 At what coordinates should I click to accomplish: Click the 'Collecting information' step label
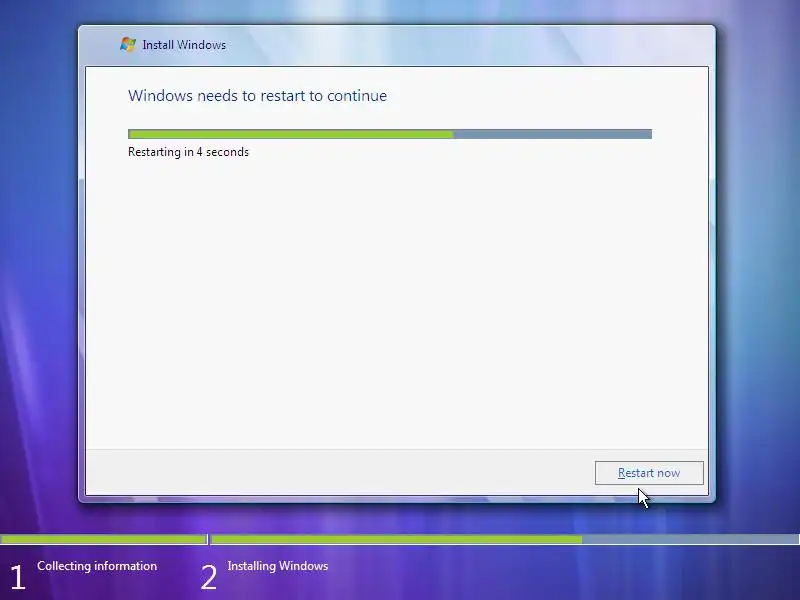click(97, 566)
